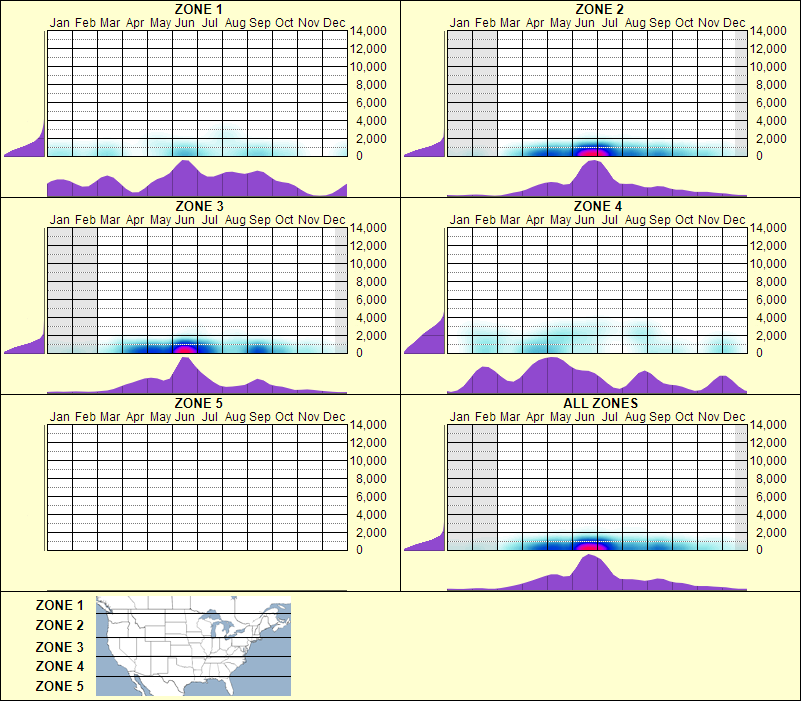
Task: Click the Dec label on ZONE 4 chart
Action: pyautogui.click(x=735, y=218)
